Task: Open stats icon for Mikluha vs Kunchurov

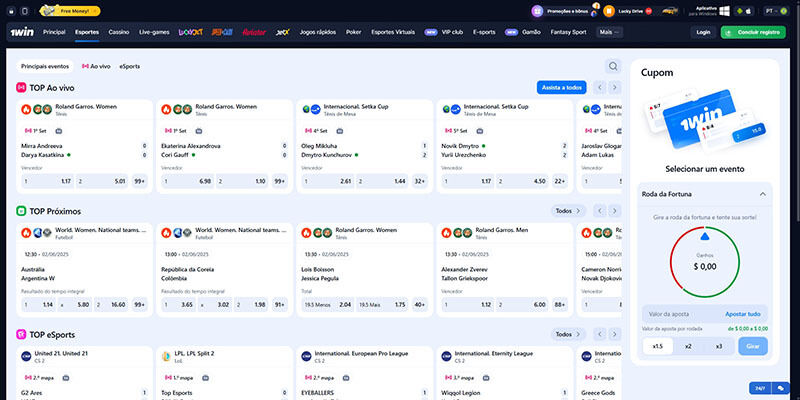Action: pos(340,131)
